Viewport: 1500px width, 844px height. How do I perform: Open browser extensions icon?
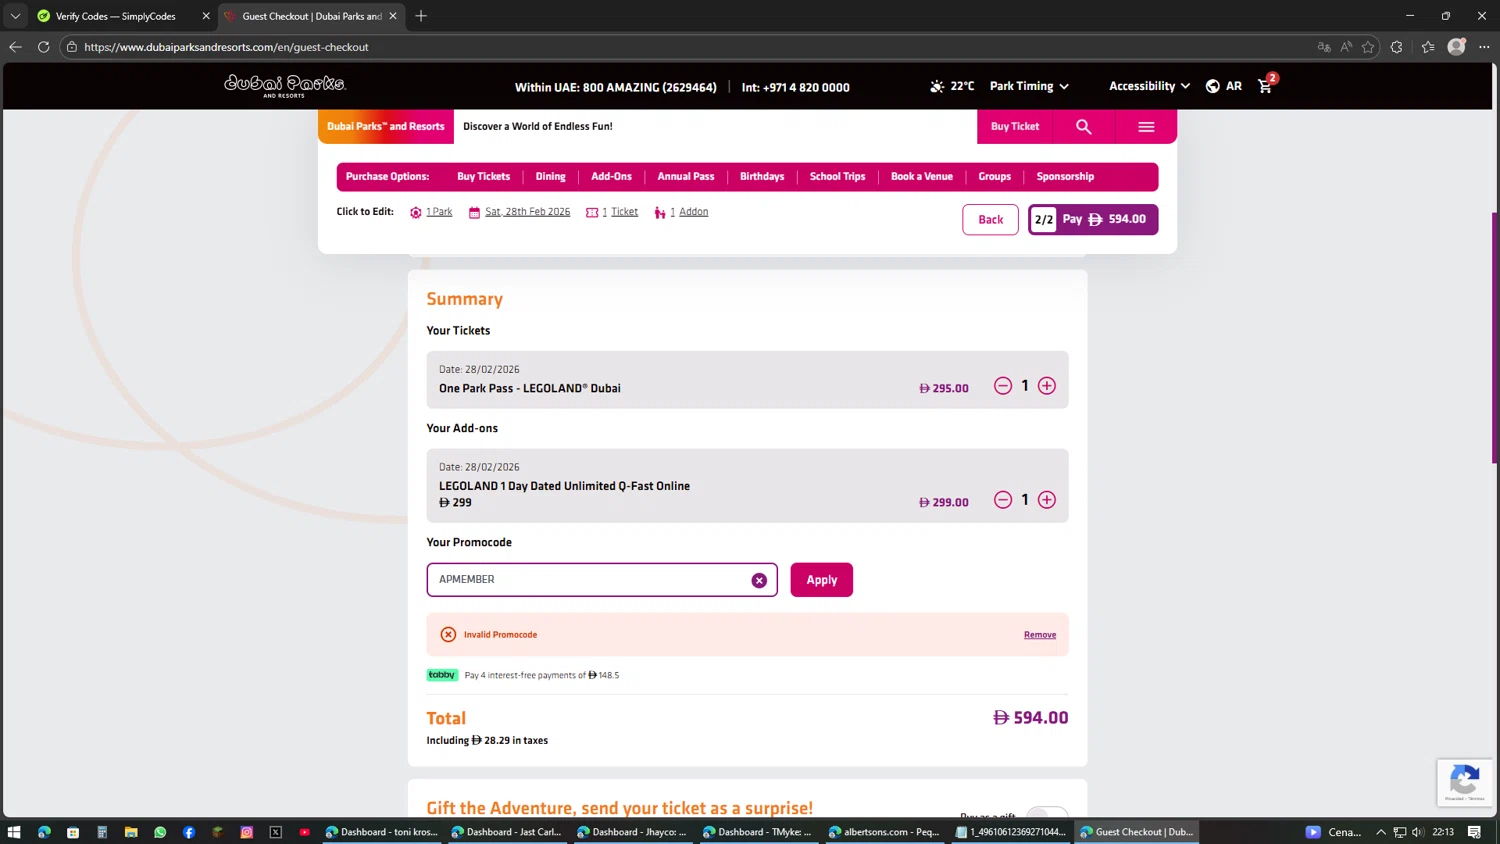[1397, 47]
